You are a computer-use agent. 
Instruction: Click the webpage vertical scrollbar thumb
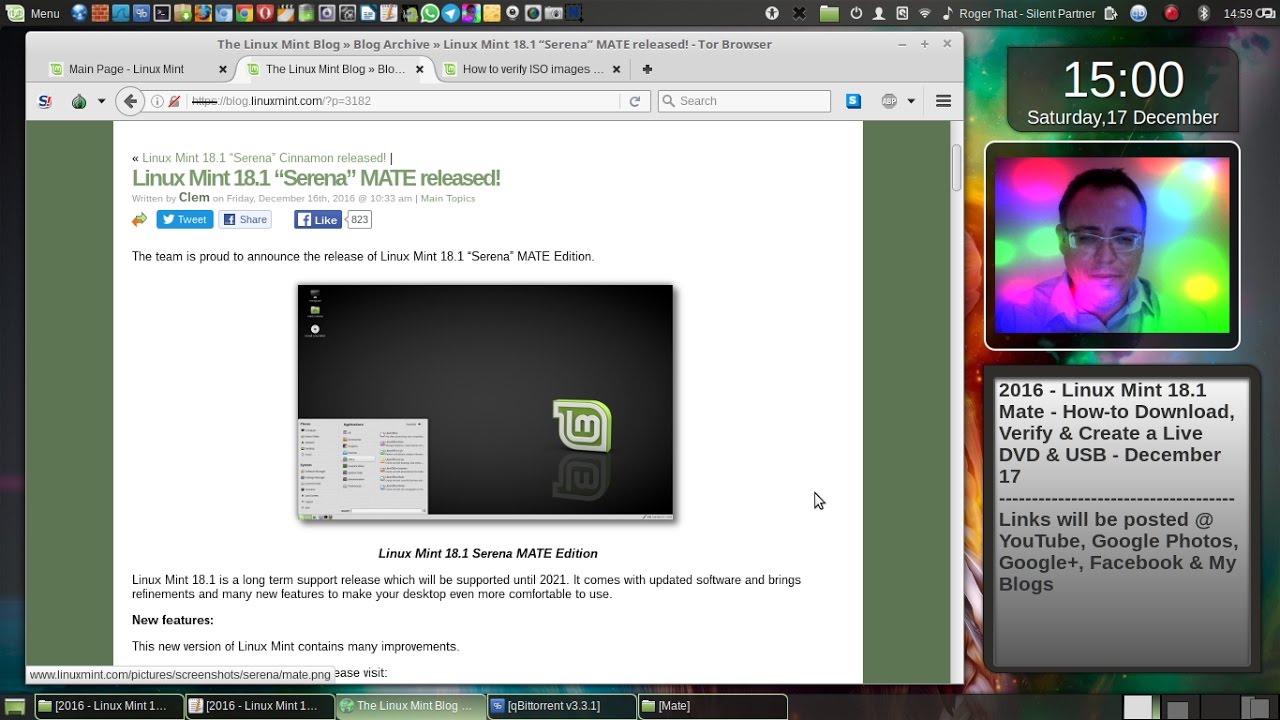[956, 168]
